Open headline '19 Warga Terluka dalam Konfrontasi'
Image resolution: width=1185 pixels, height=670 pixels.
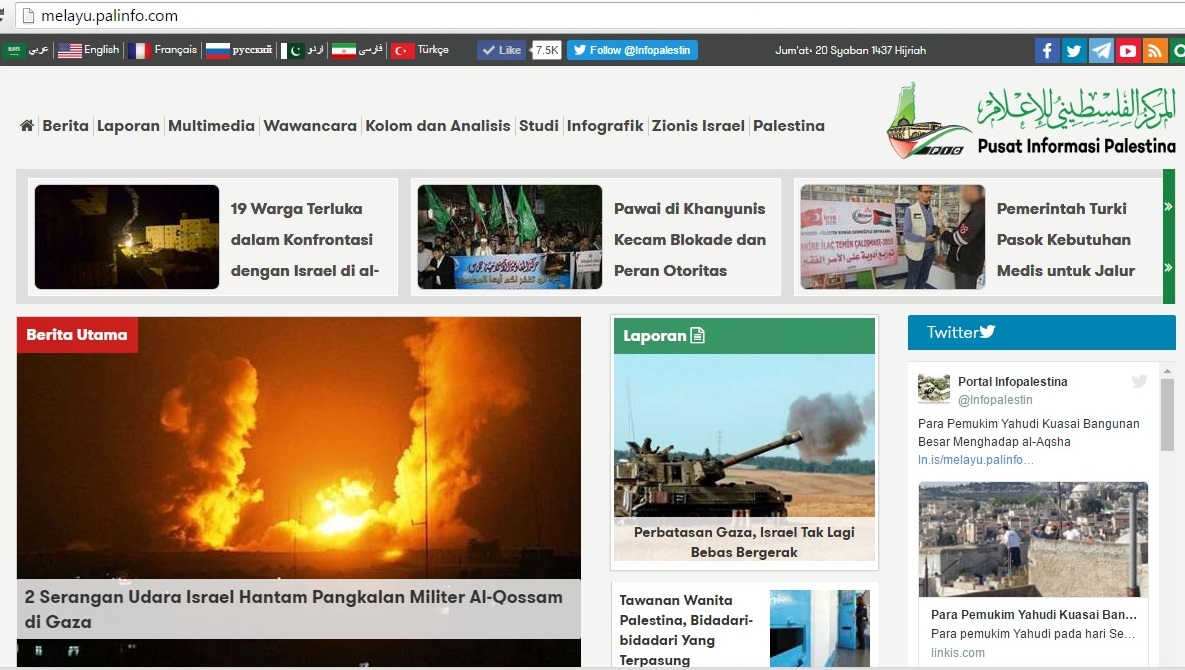[305, 239]
